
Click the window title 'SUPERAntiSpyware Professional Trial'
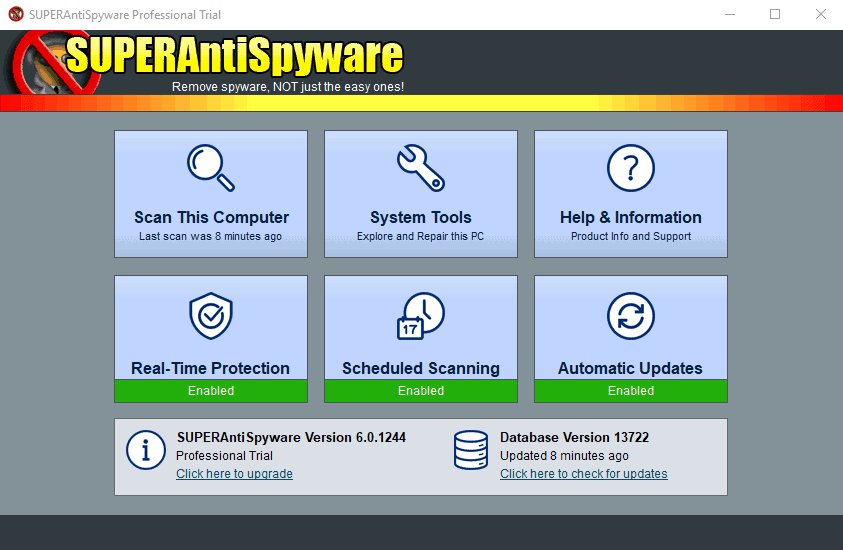pos(125,15)
